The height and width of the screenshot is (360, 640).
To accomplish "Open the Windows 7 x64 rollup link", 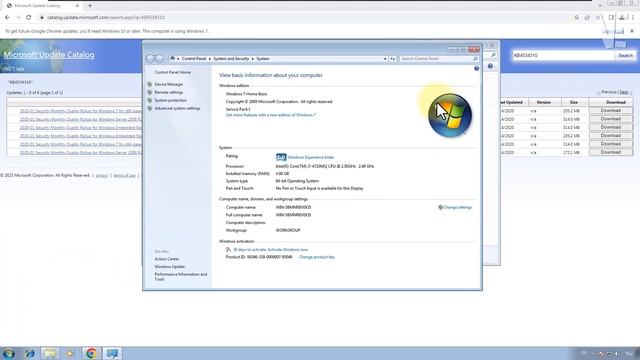I will point(80,144).
